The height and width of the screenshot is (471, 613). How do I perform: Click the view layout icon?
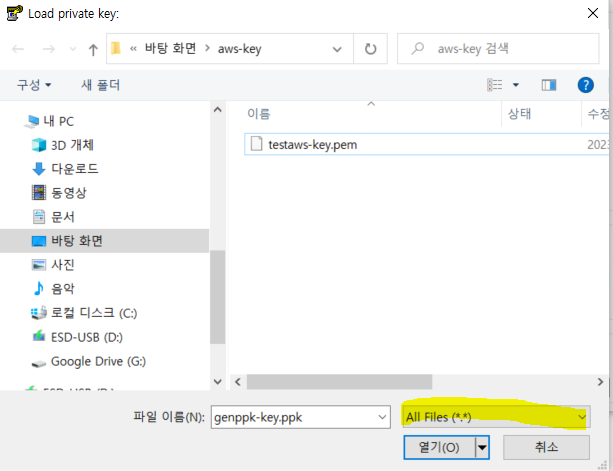point(495,85)
